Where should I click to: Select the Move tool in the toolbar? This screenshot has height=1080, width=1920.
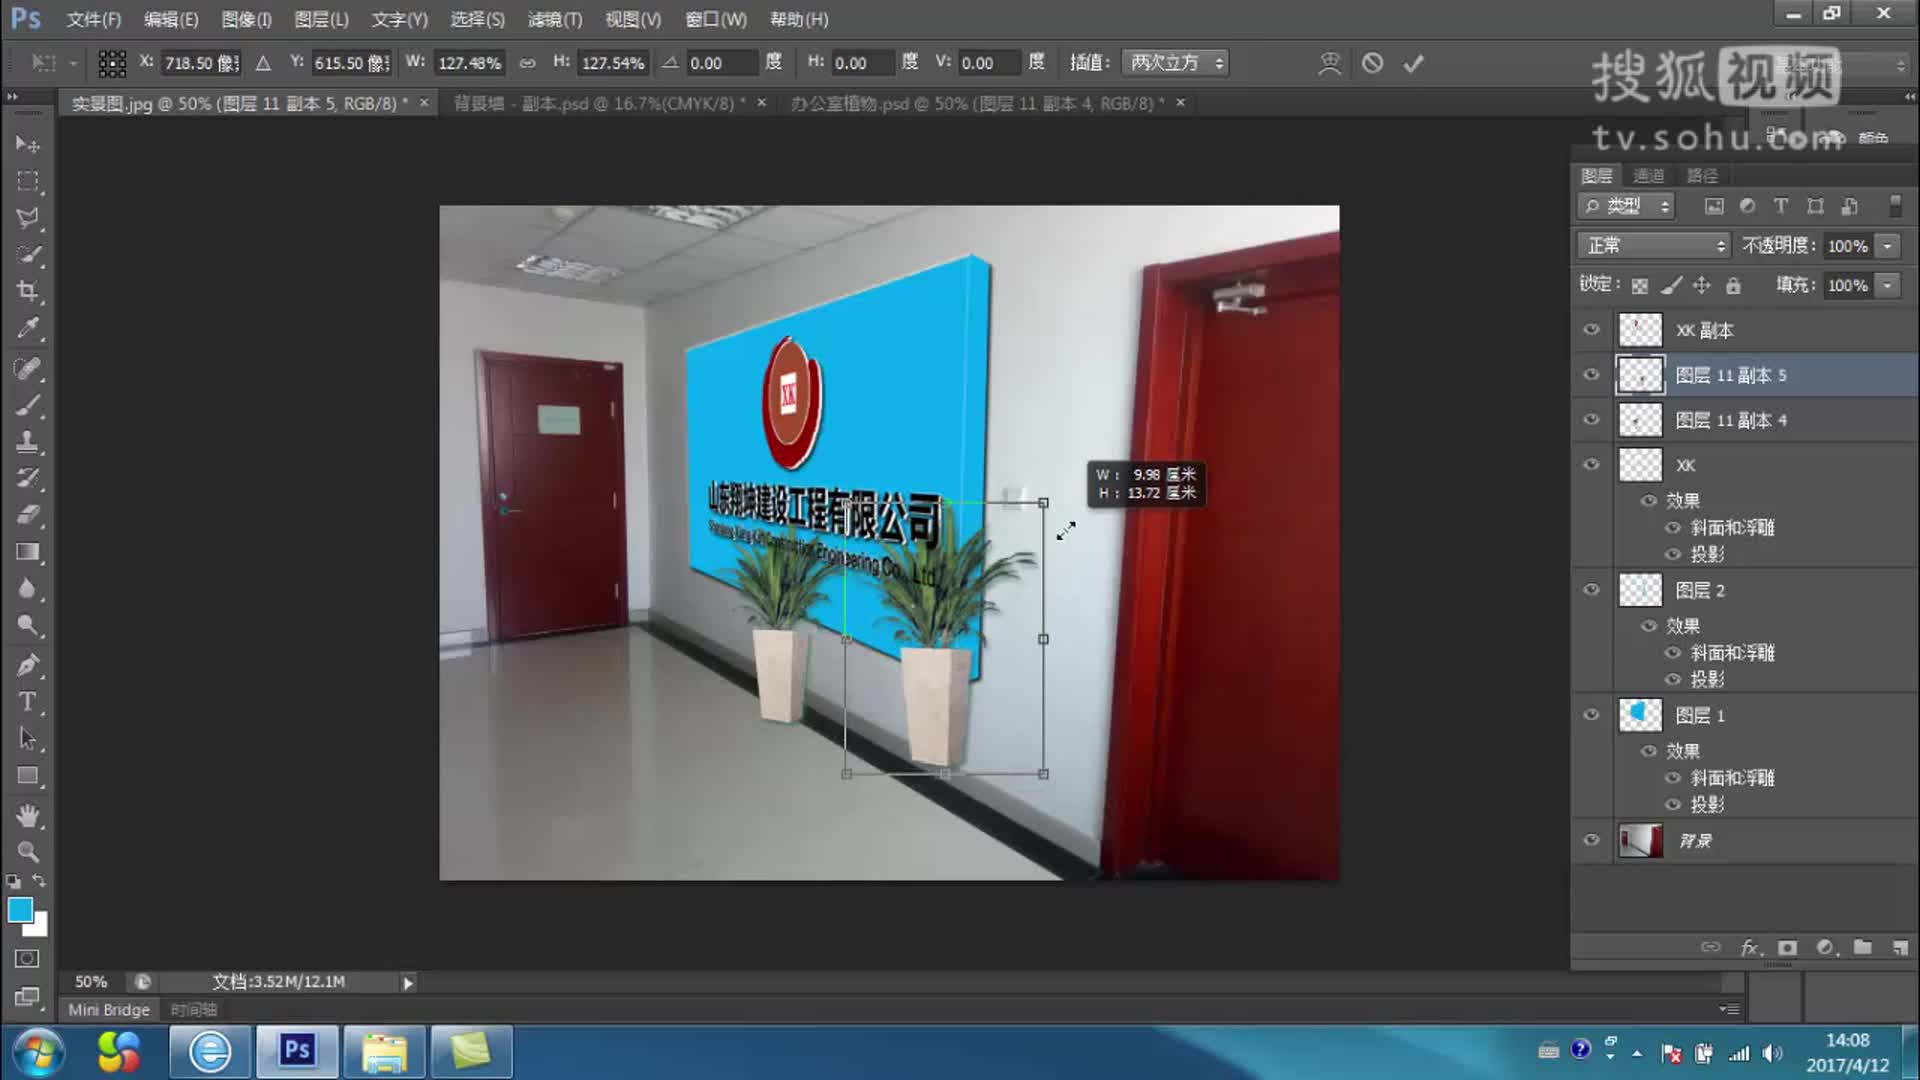(27, 143)
